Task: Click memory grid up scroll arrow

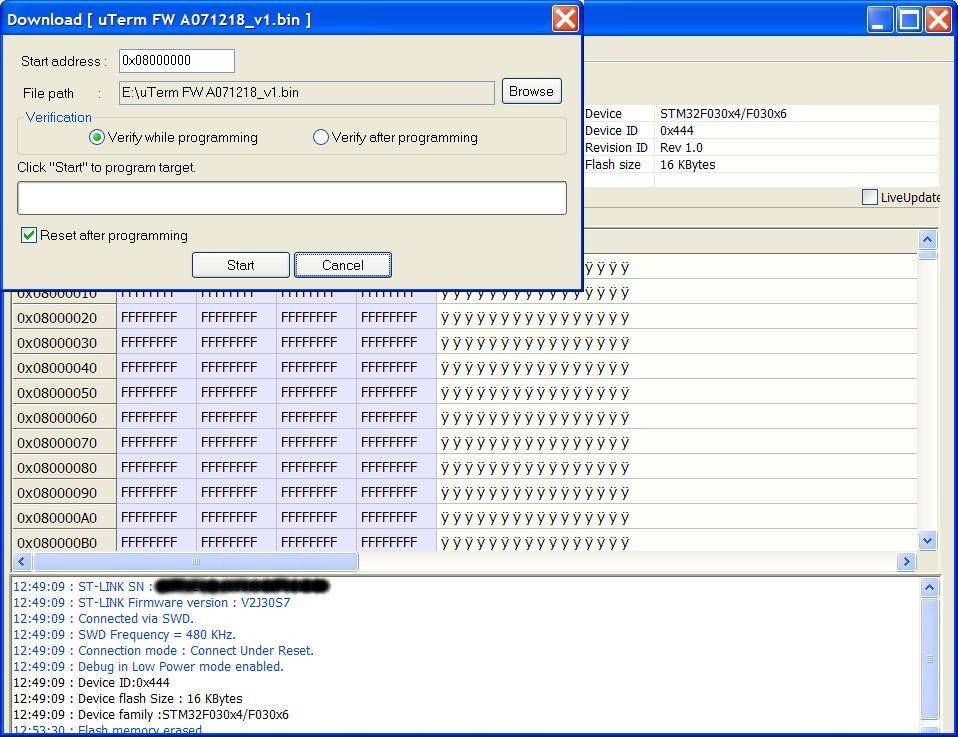Action: pos(927,240)
